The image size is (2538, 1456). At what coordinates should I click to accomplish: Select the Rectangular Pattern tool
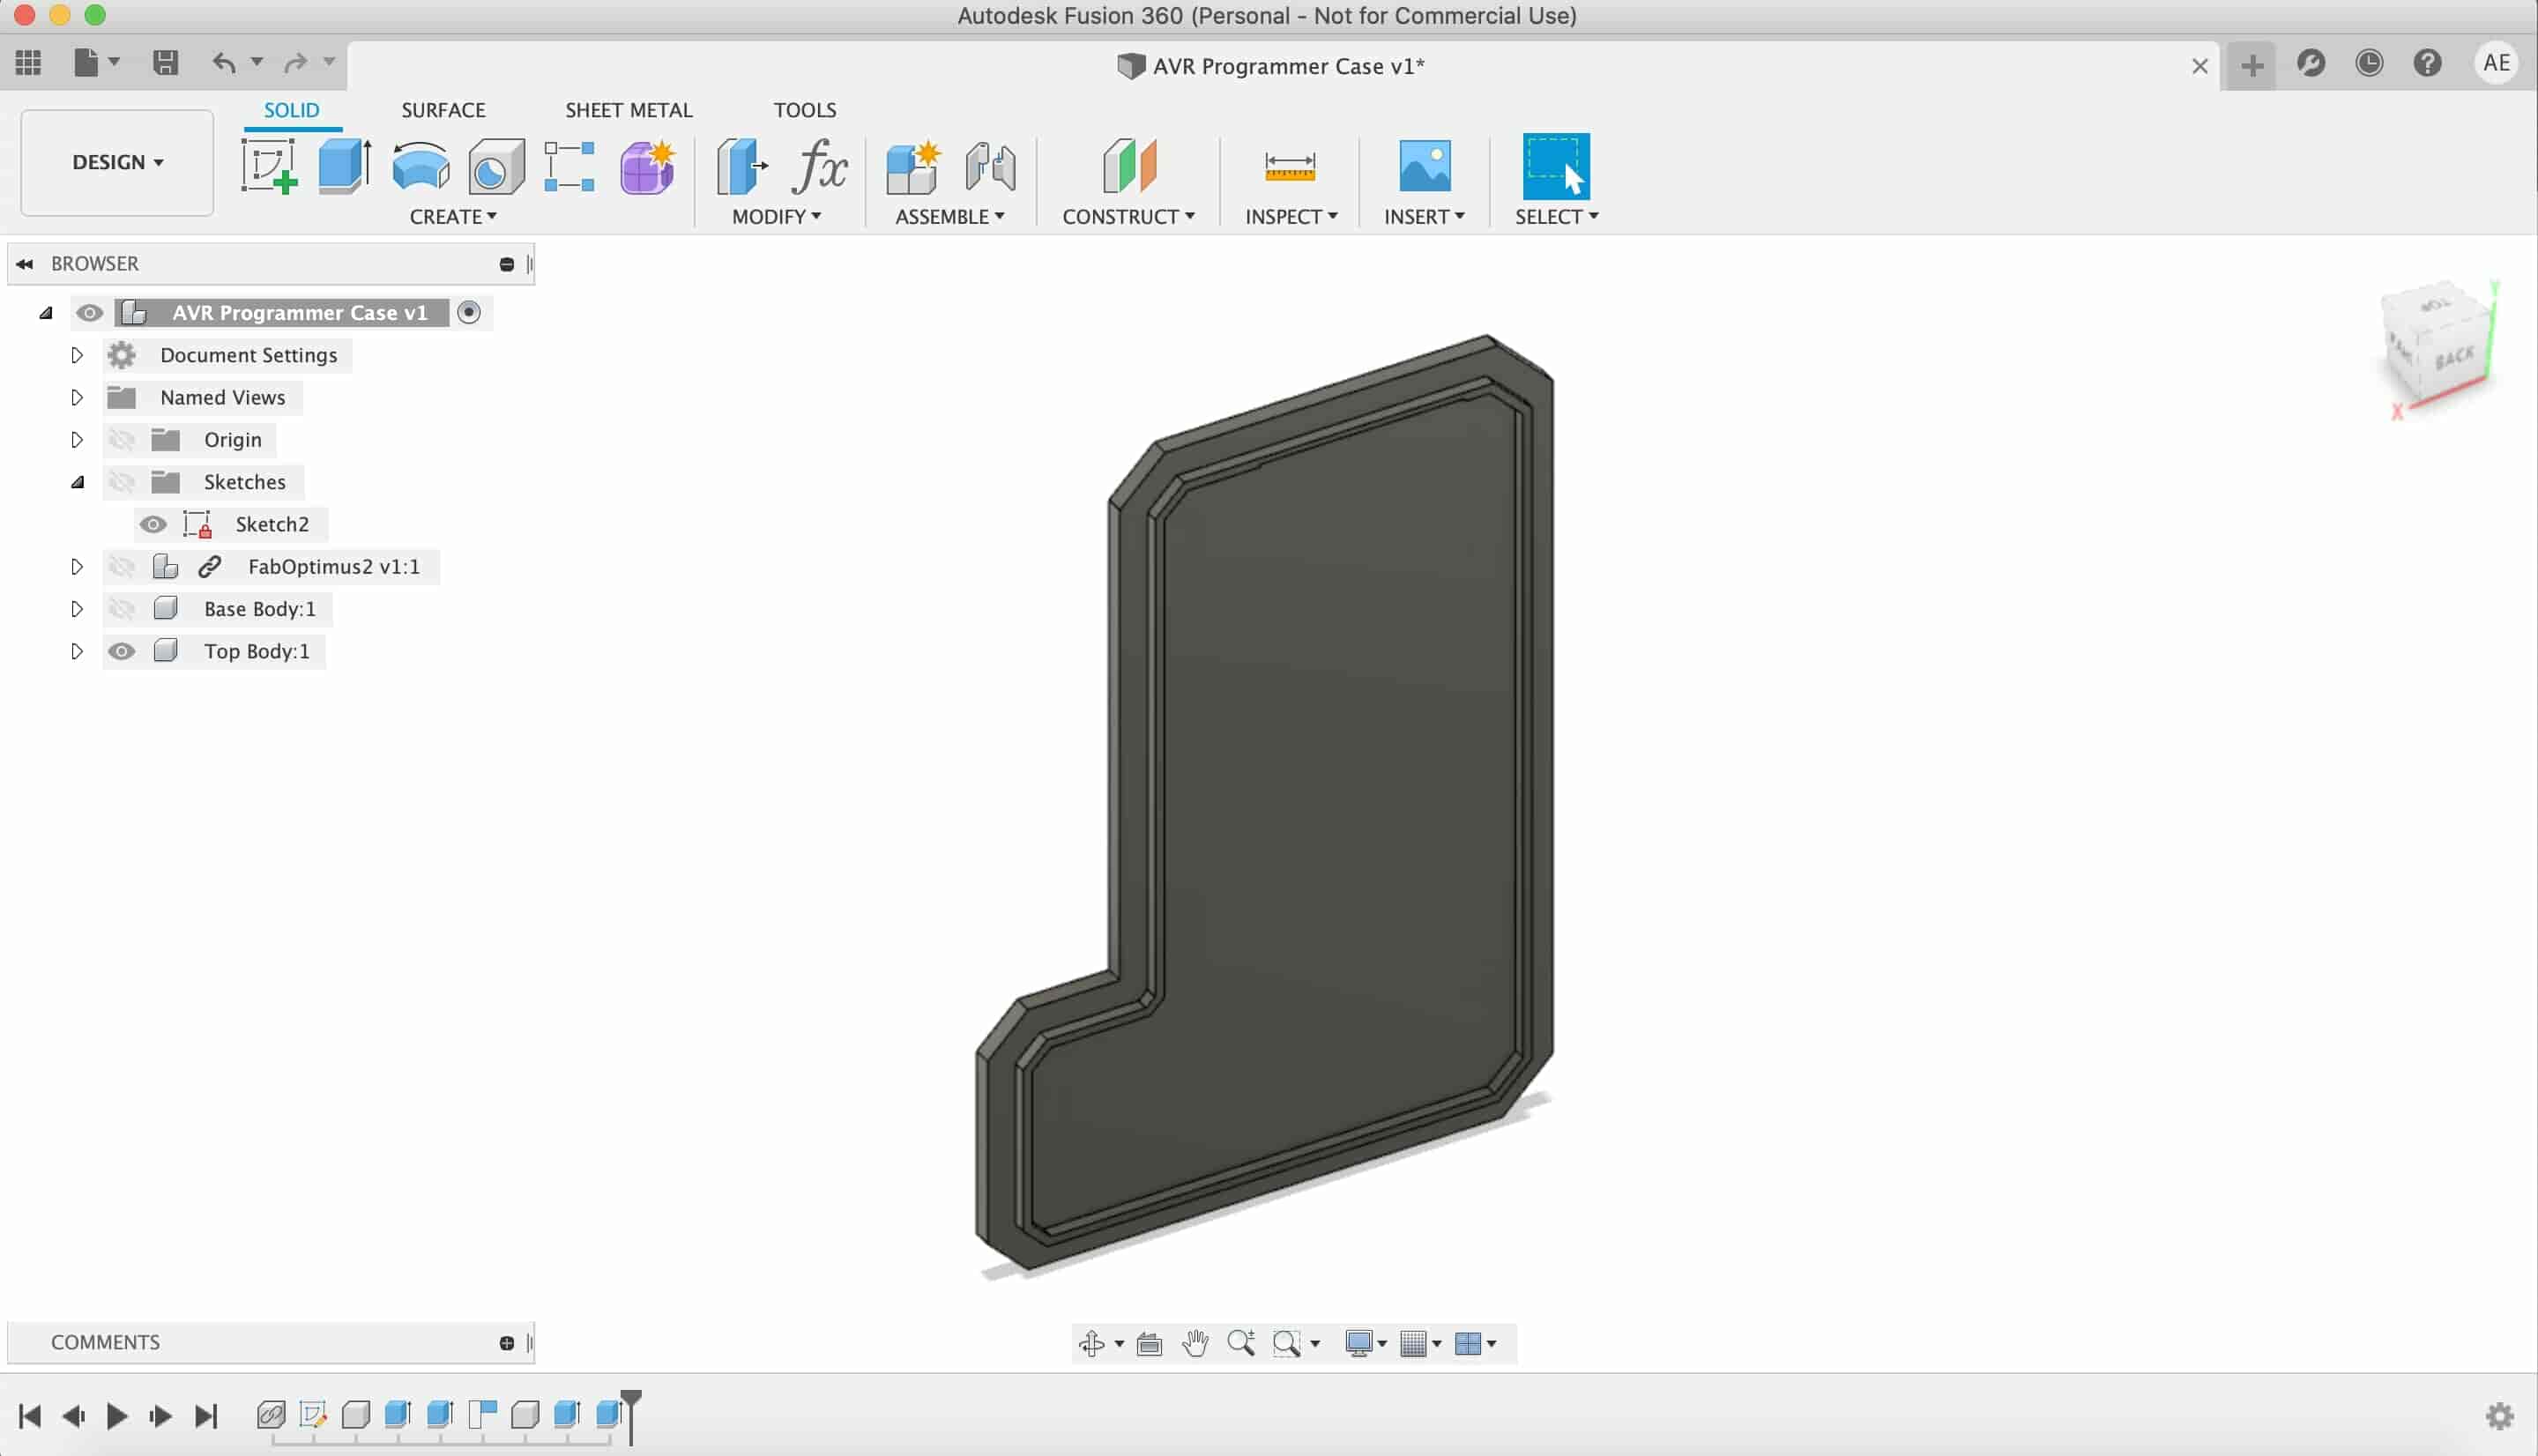pos(569,166)
